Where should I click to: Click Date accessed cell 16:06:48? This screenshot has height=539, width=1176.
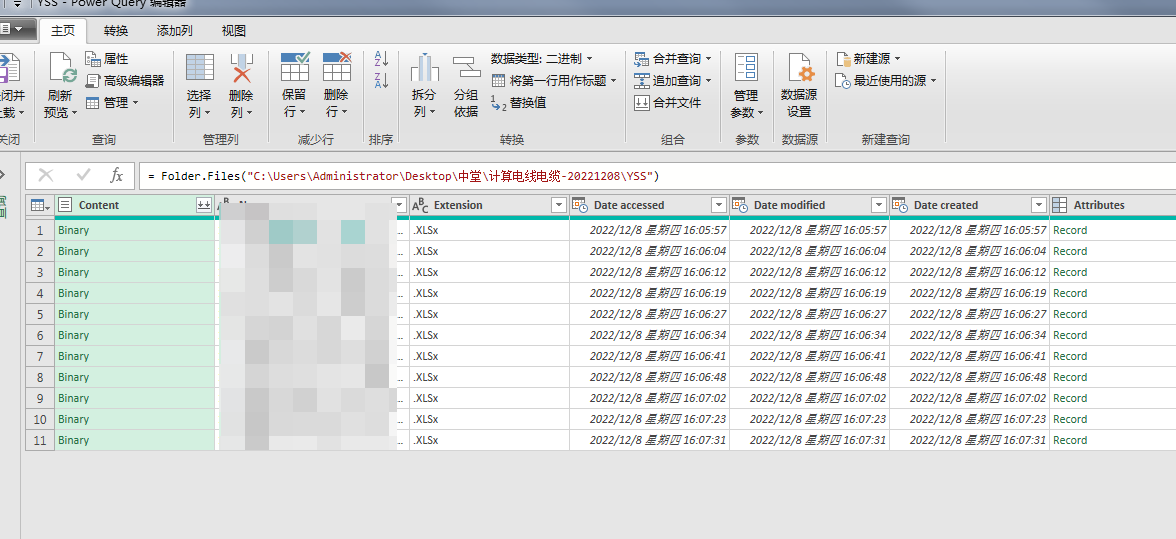pos(650,377)
